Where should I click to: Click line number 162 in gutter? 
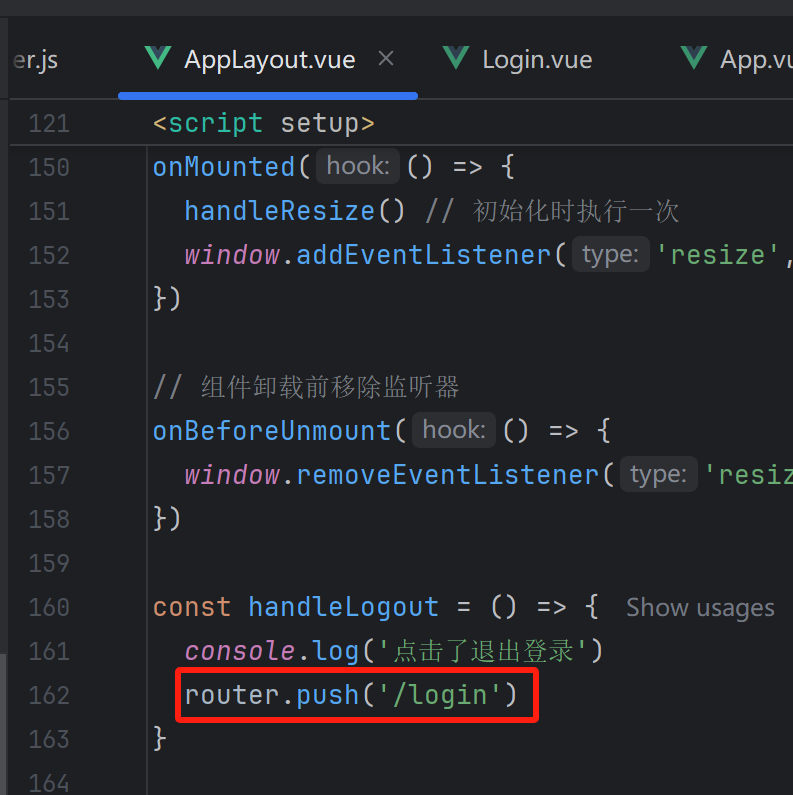click(49, 695)
